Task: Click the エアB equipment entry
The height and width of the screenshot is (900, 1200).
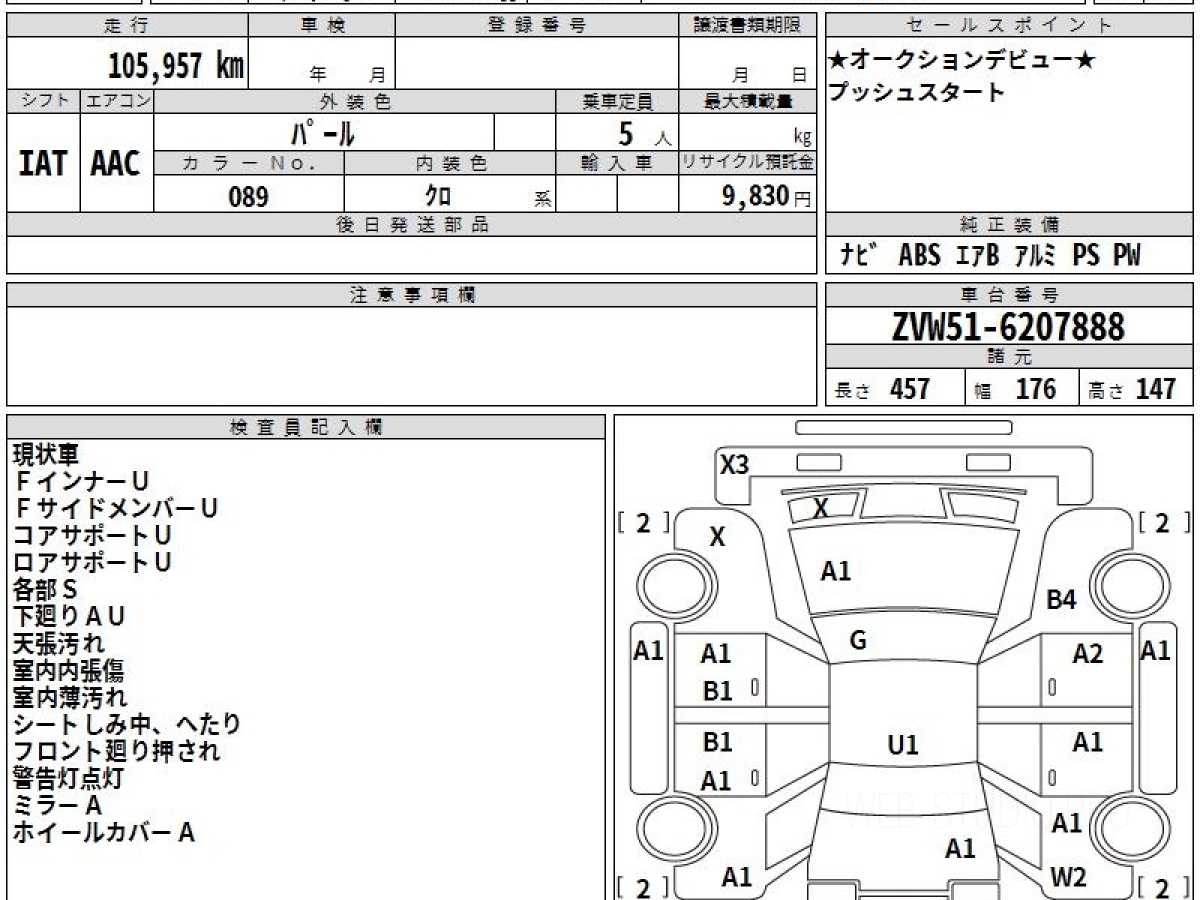Action: [x=977, y=256]
